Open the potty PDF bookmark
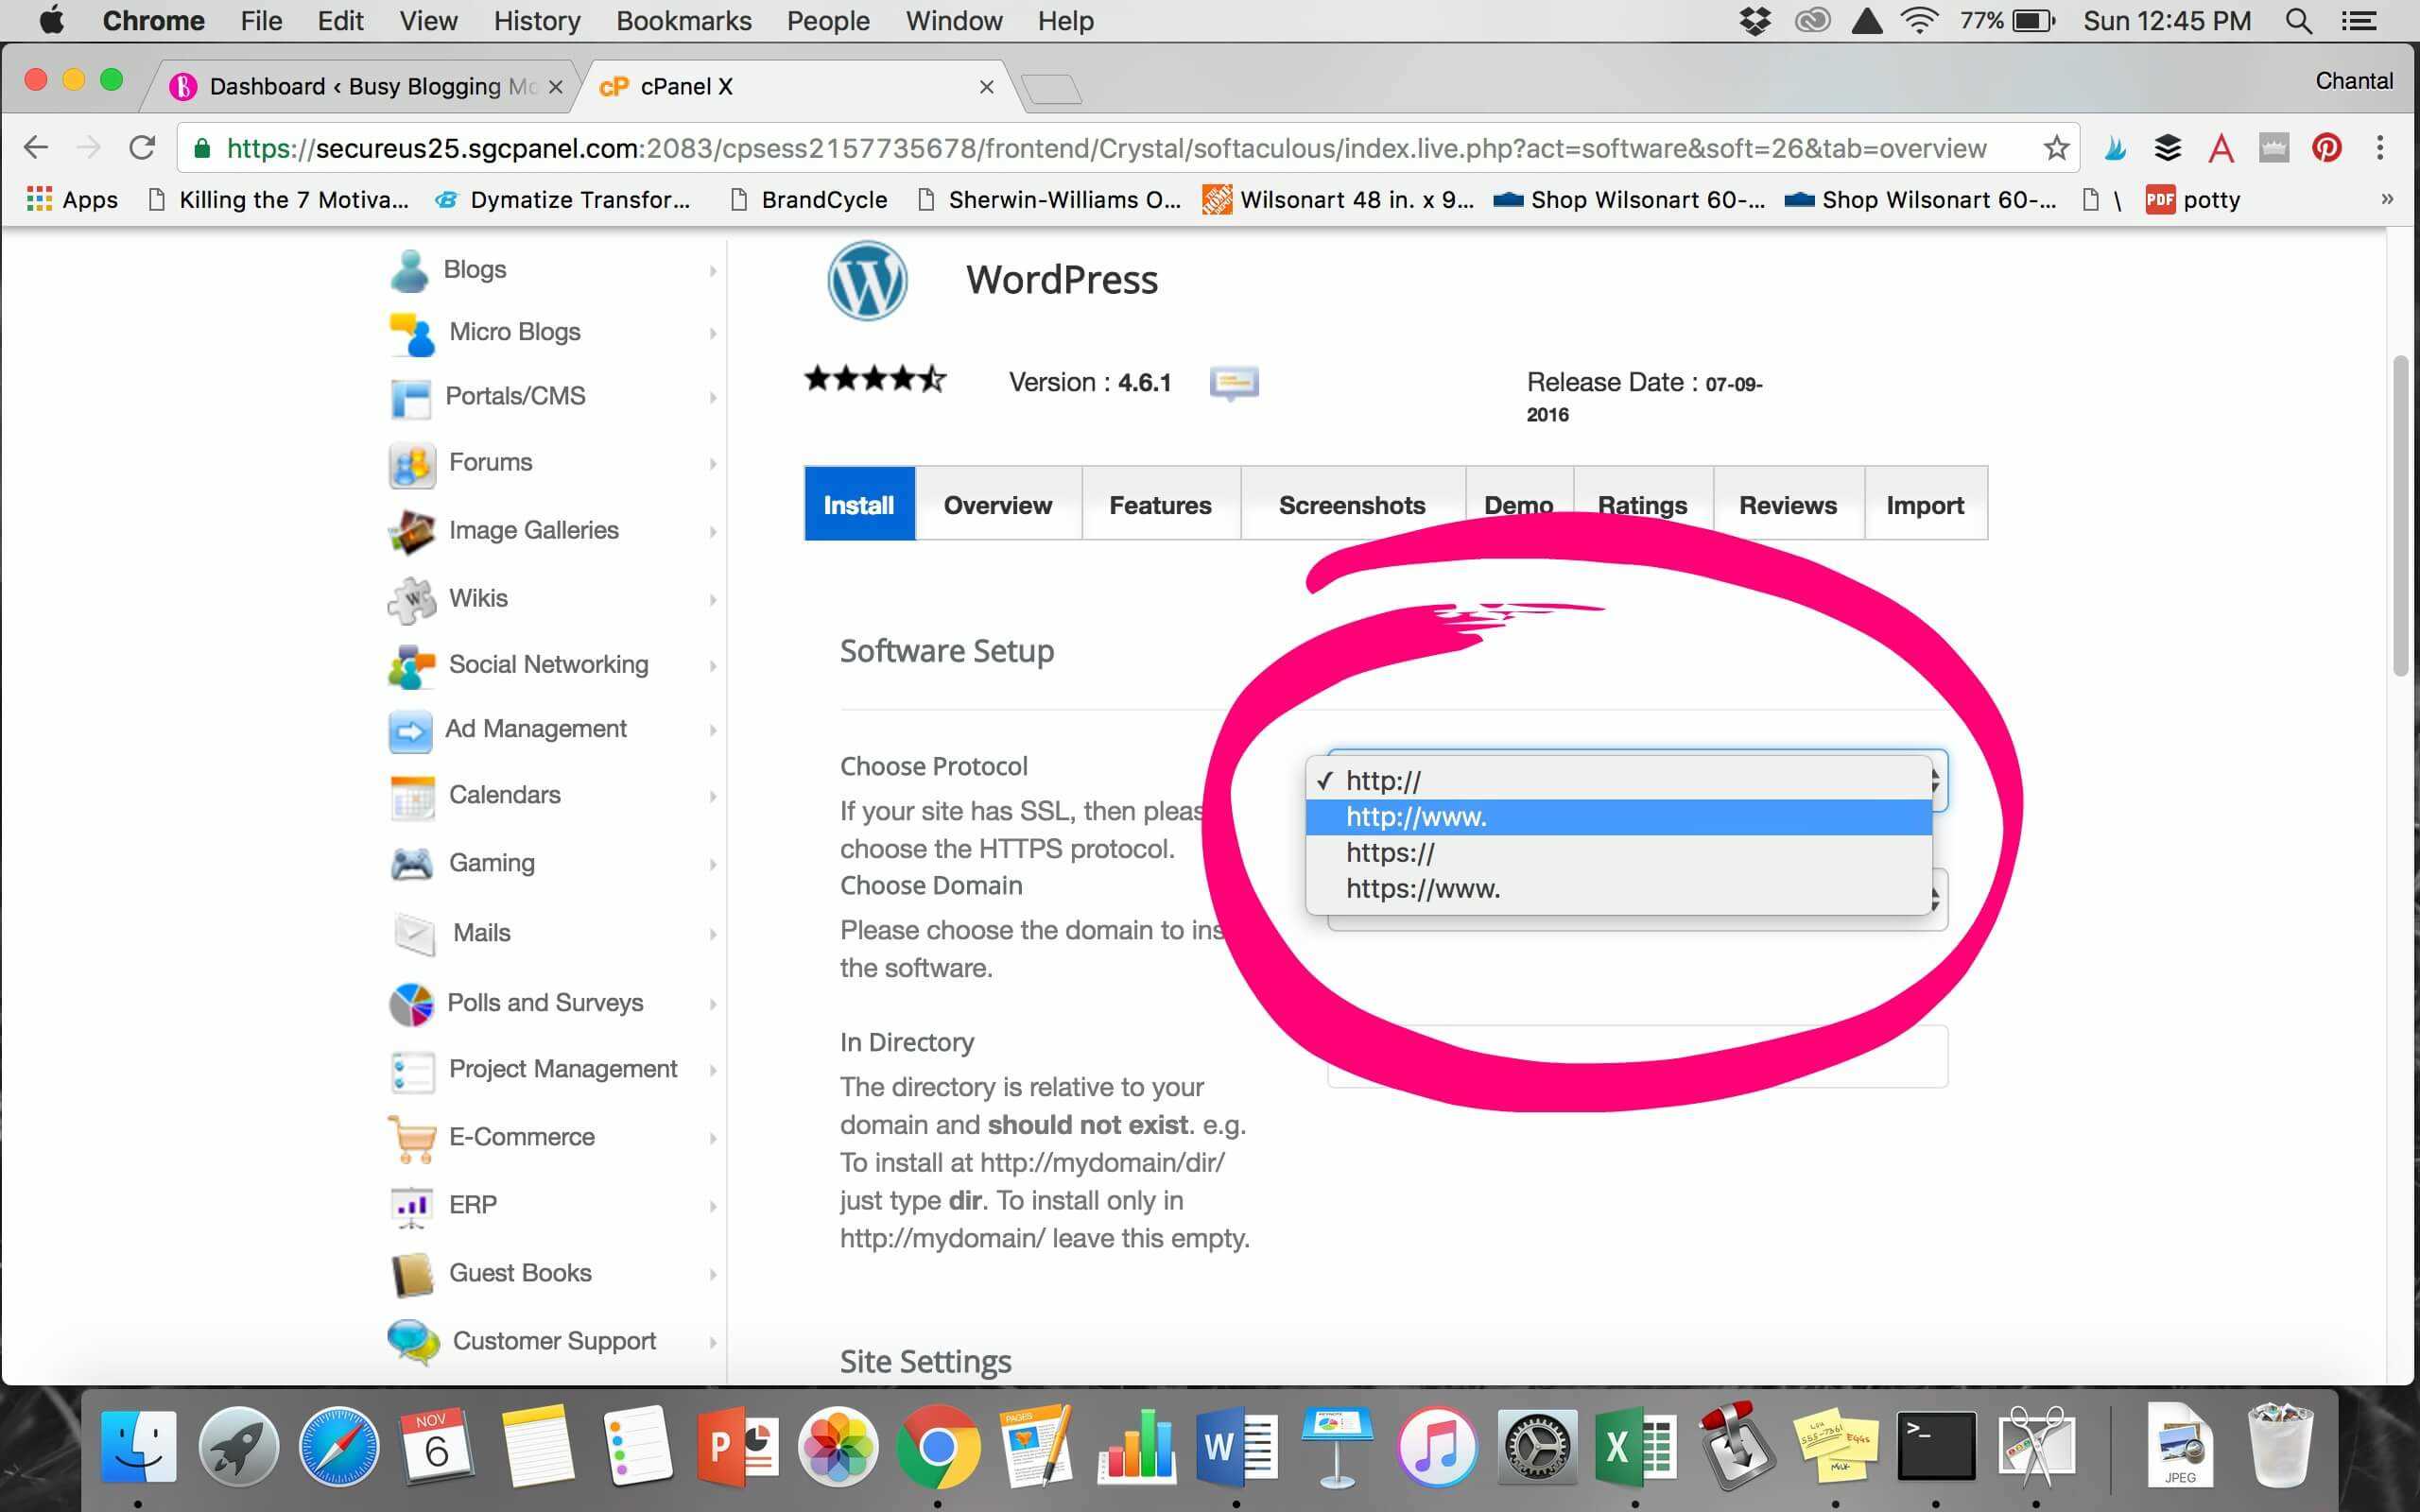Screen dimensions: 2420x1512 [x=2193, y=200]
